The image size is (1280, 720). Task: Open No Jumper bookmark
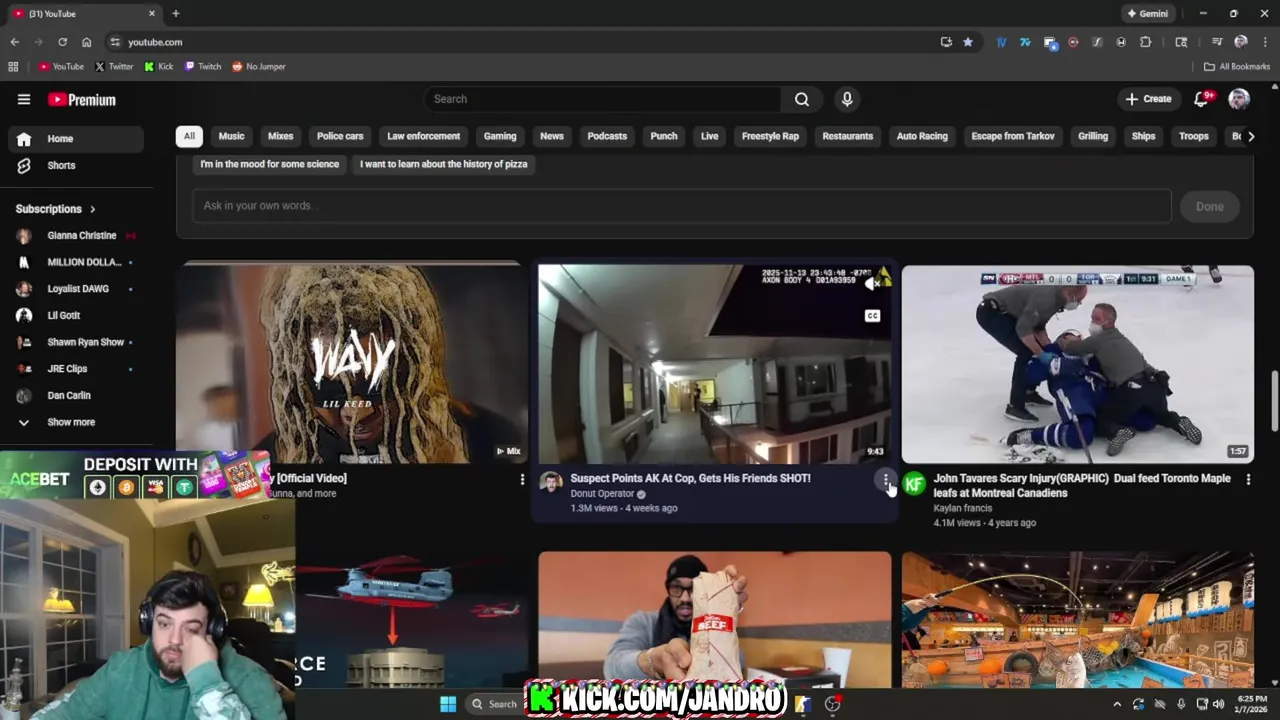click(x=259, y=66)
